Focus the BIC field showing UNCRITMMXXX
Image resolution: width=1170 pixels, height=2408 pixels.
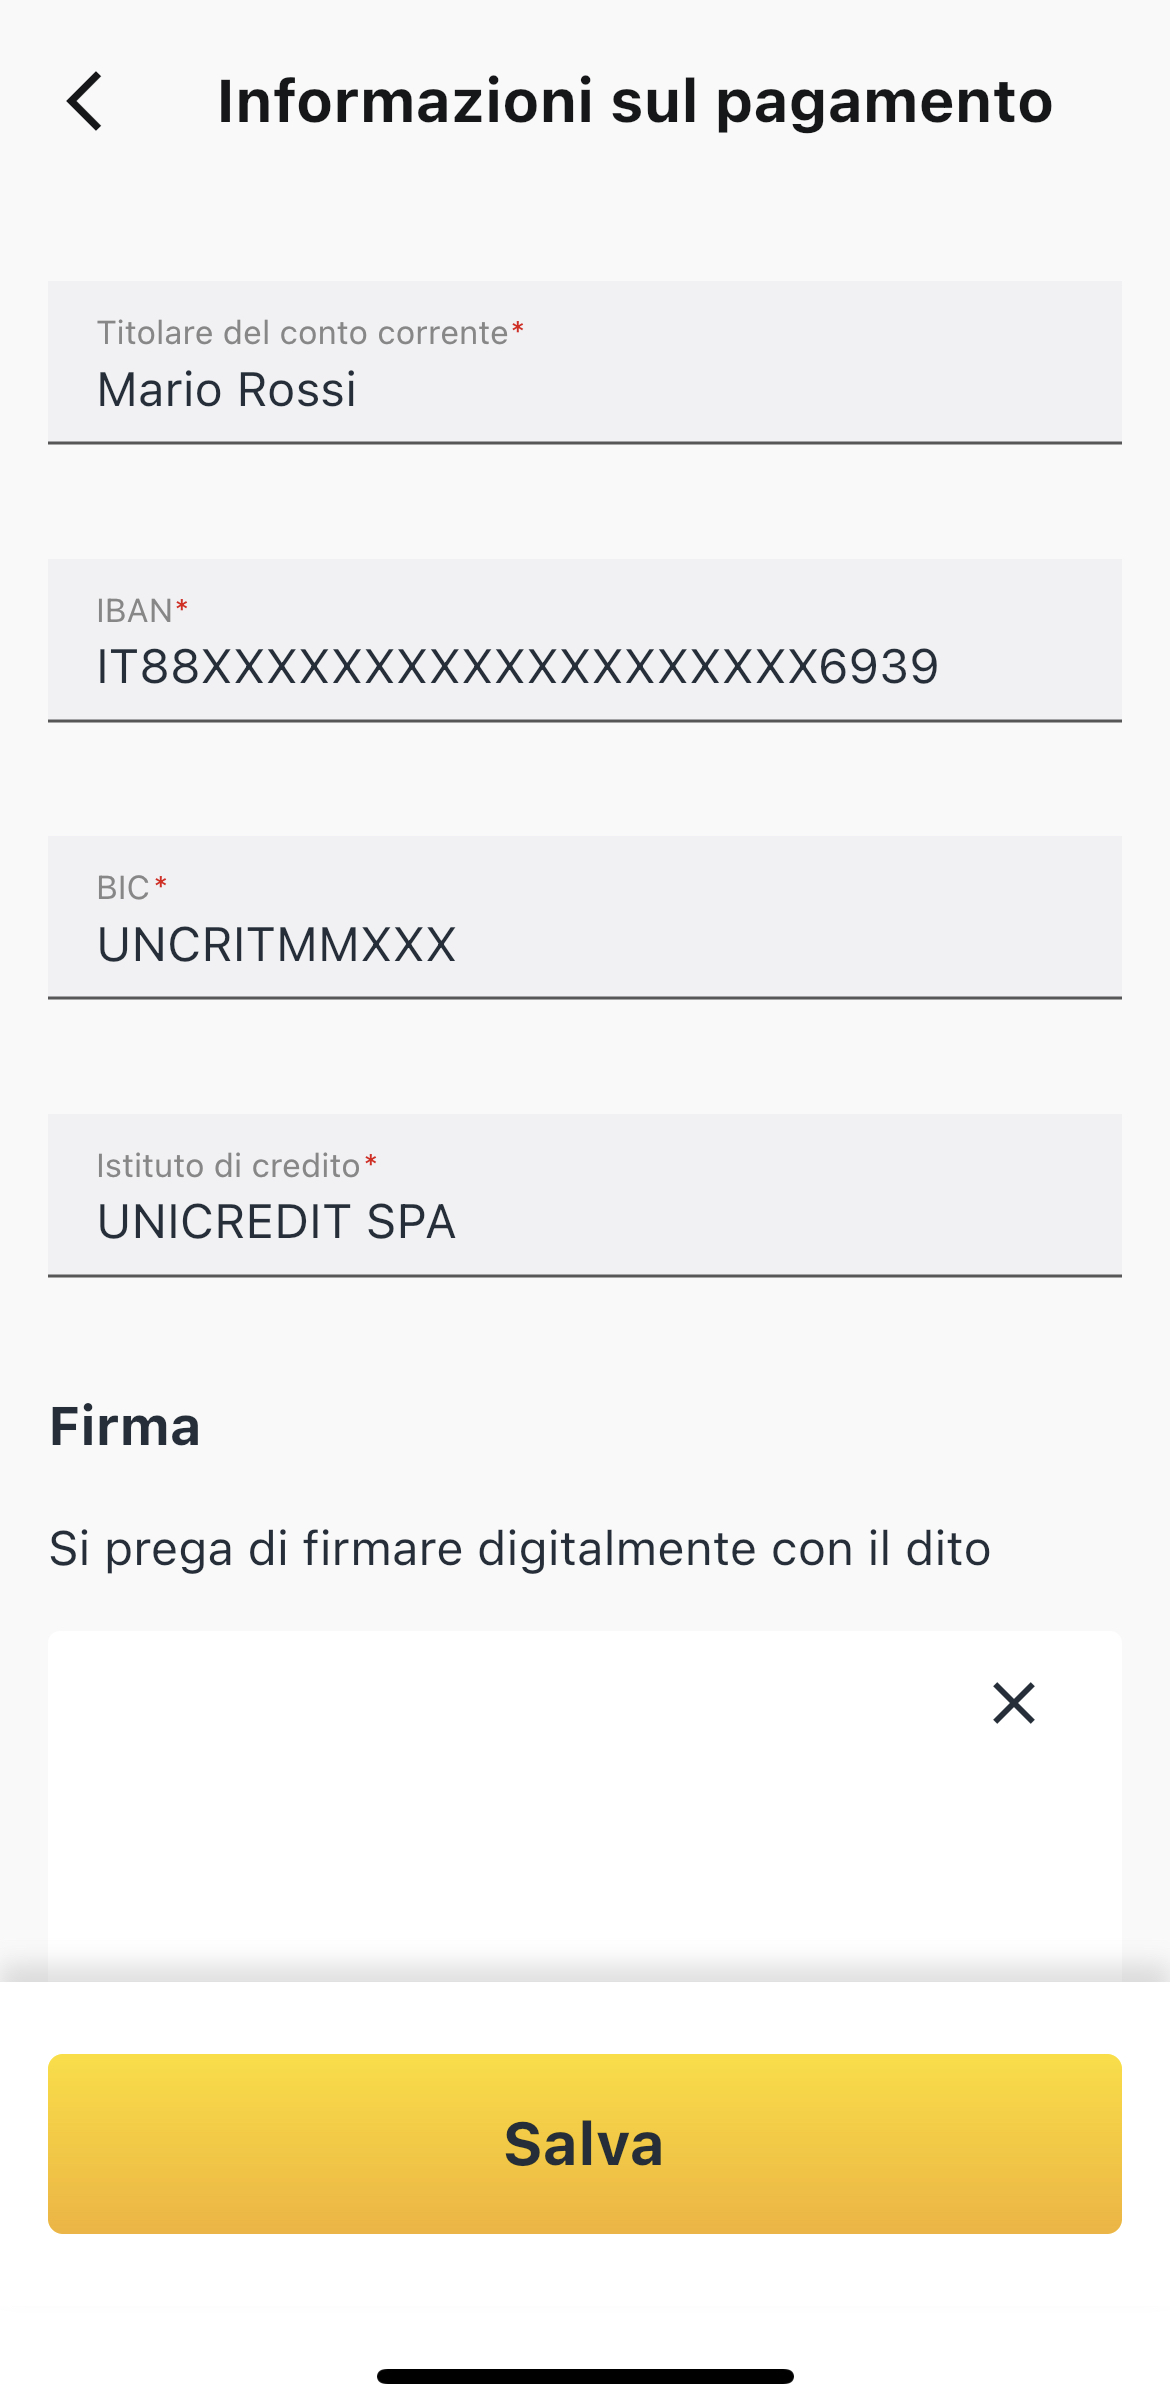click(x=585, y=917)
